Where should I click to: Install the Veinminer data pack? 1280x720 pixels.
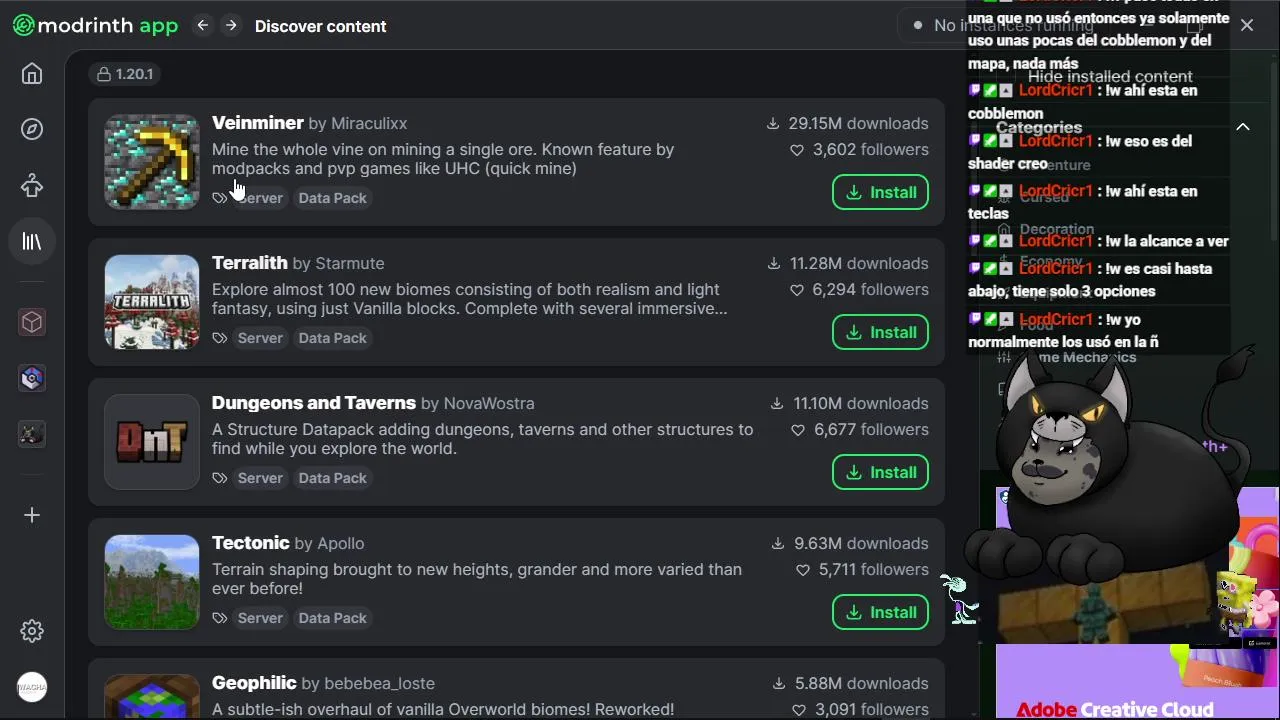pos(880,192)
